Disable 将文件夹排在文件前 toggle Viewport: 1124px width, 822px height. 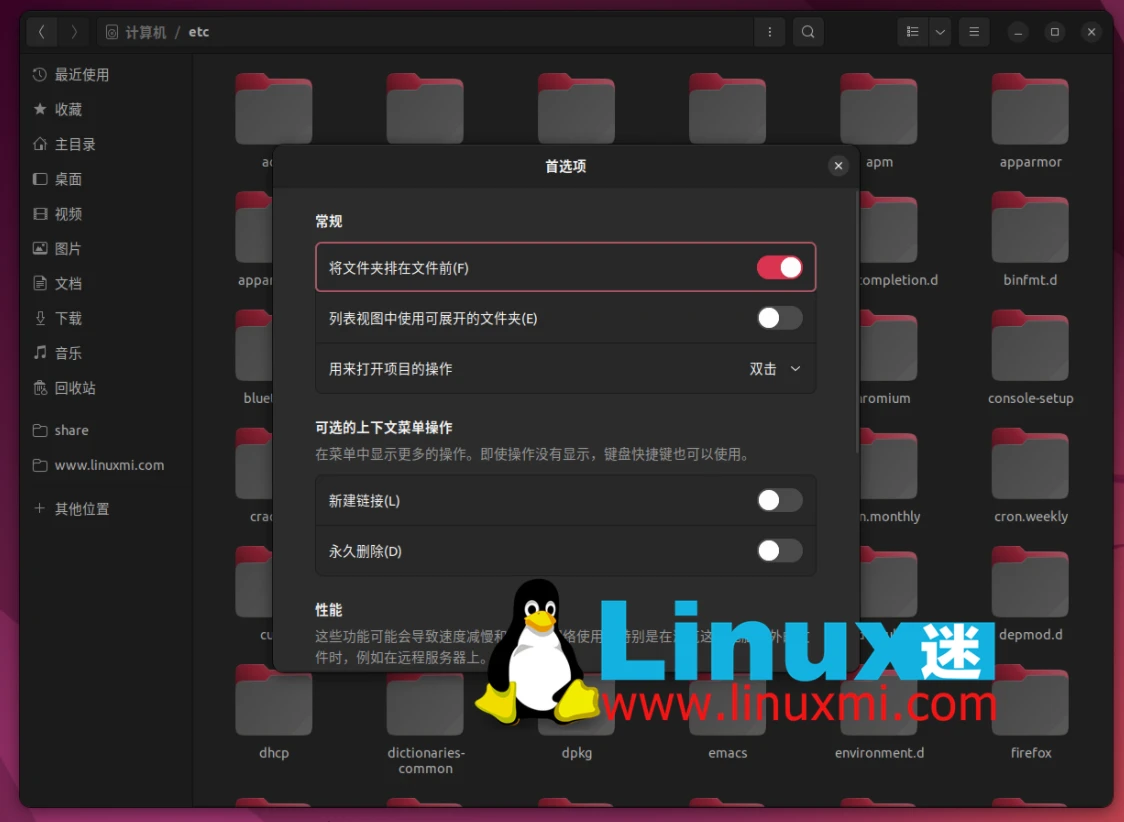click(779, 267)
